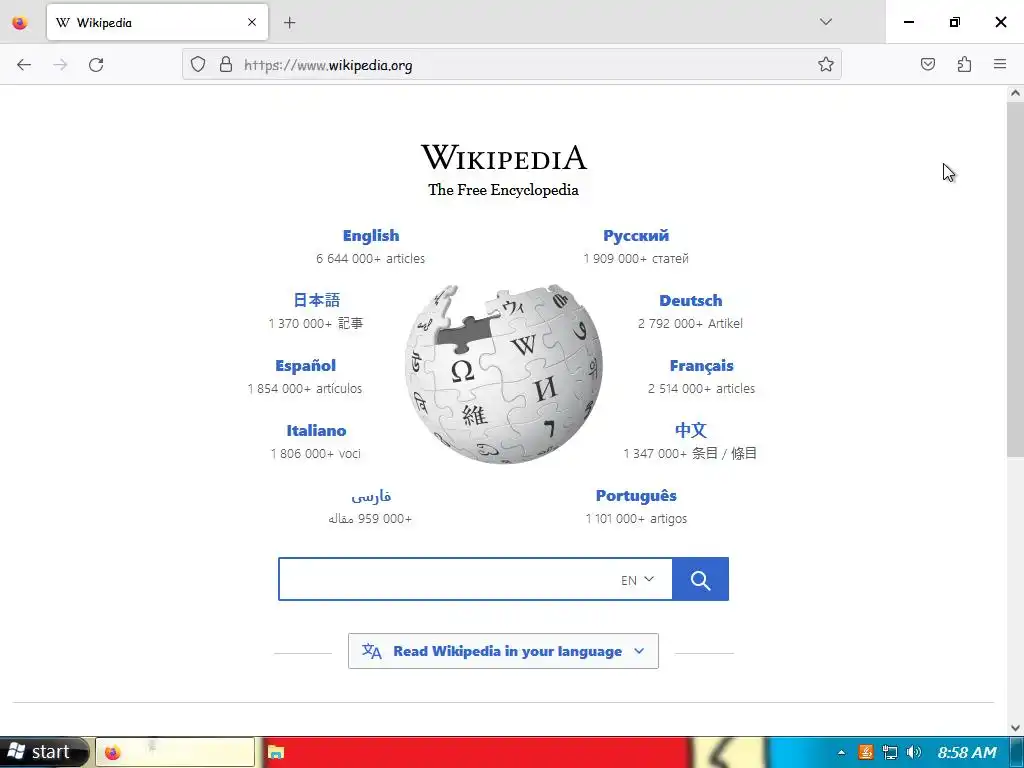Image resolution: width=1024 pixels, height=768 pixels.
Task: Open Português Wikipedia
Action: tap(636, 496)
